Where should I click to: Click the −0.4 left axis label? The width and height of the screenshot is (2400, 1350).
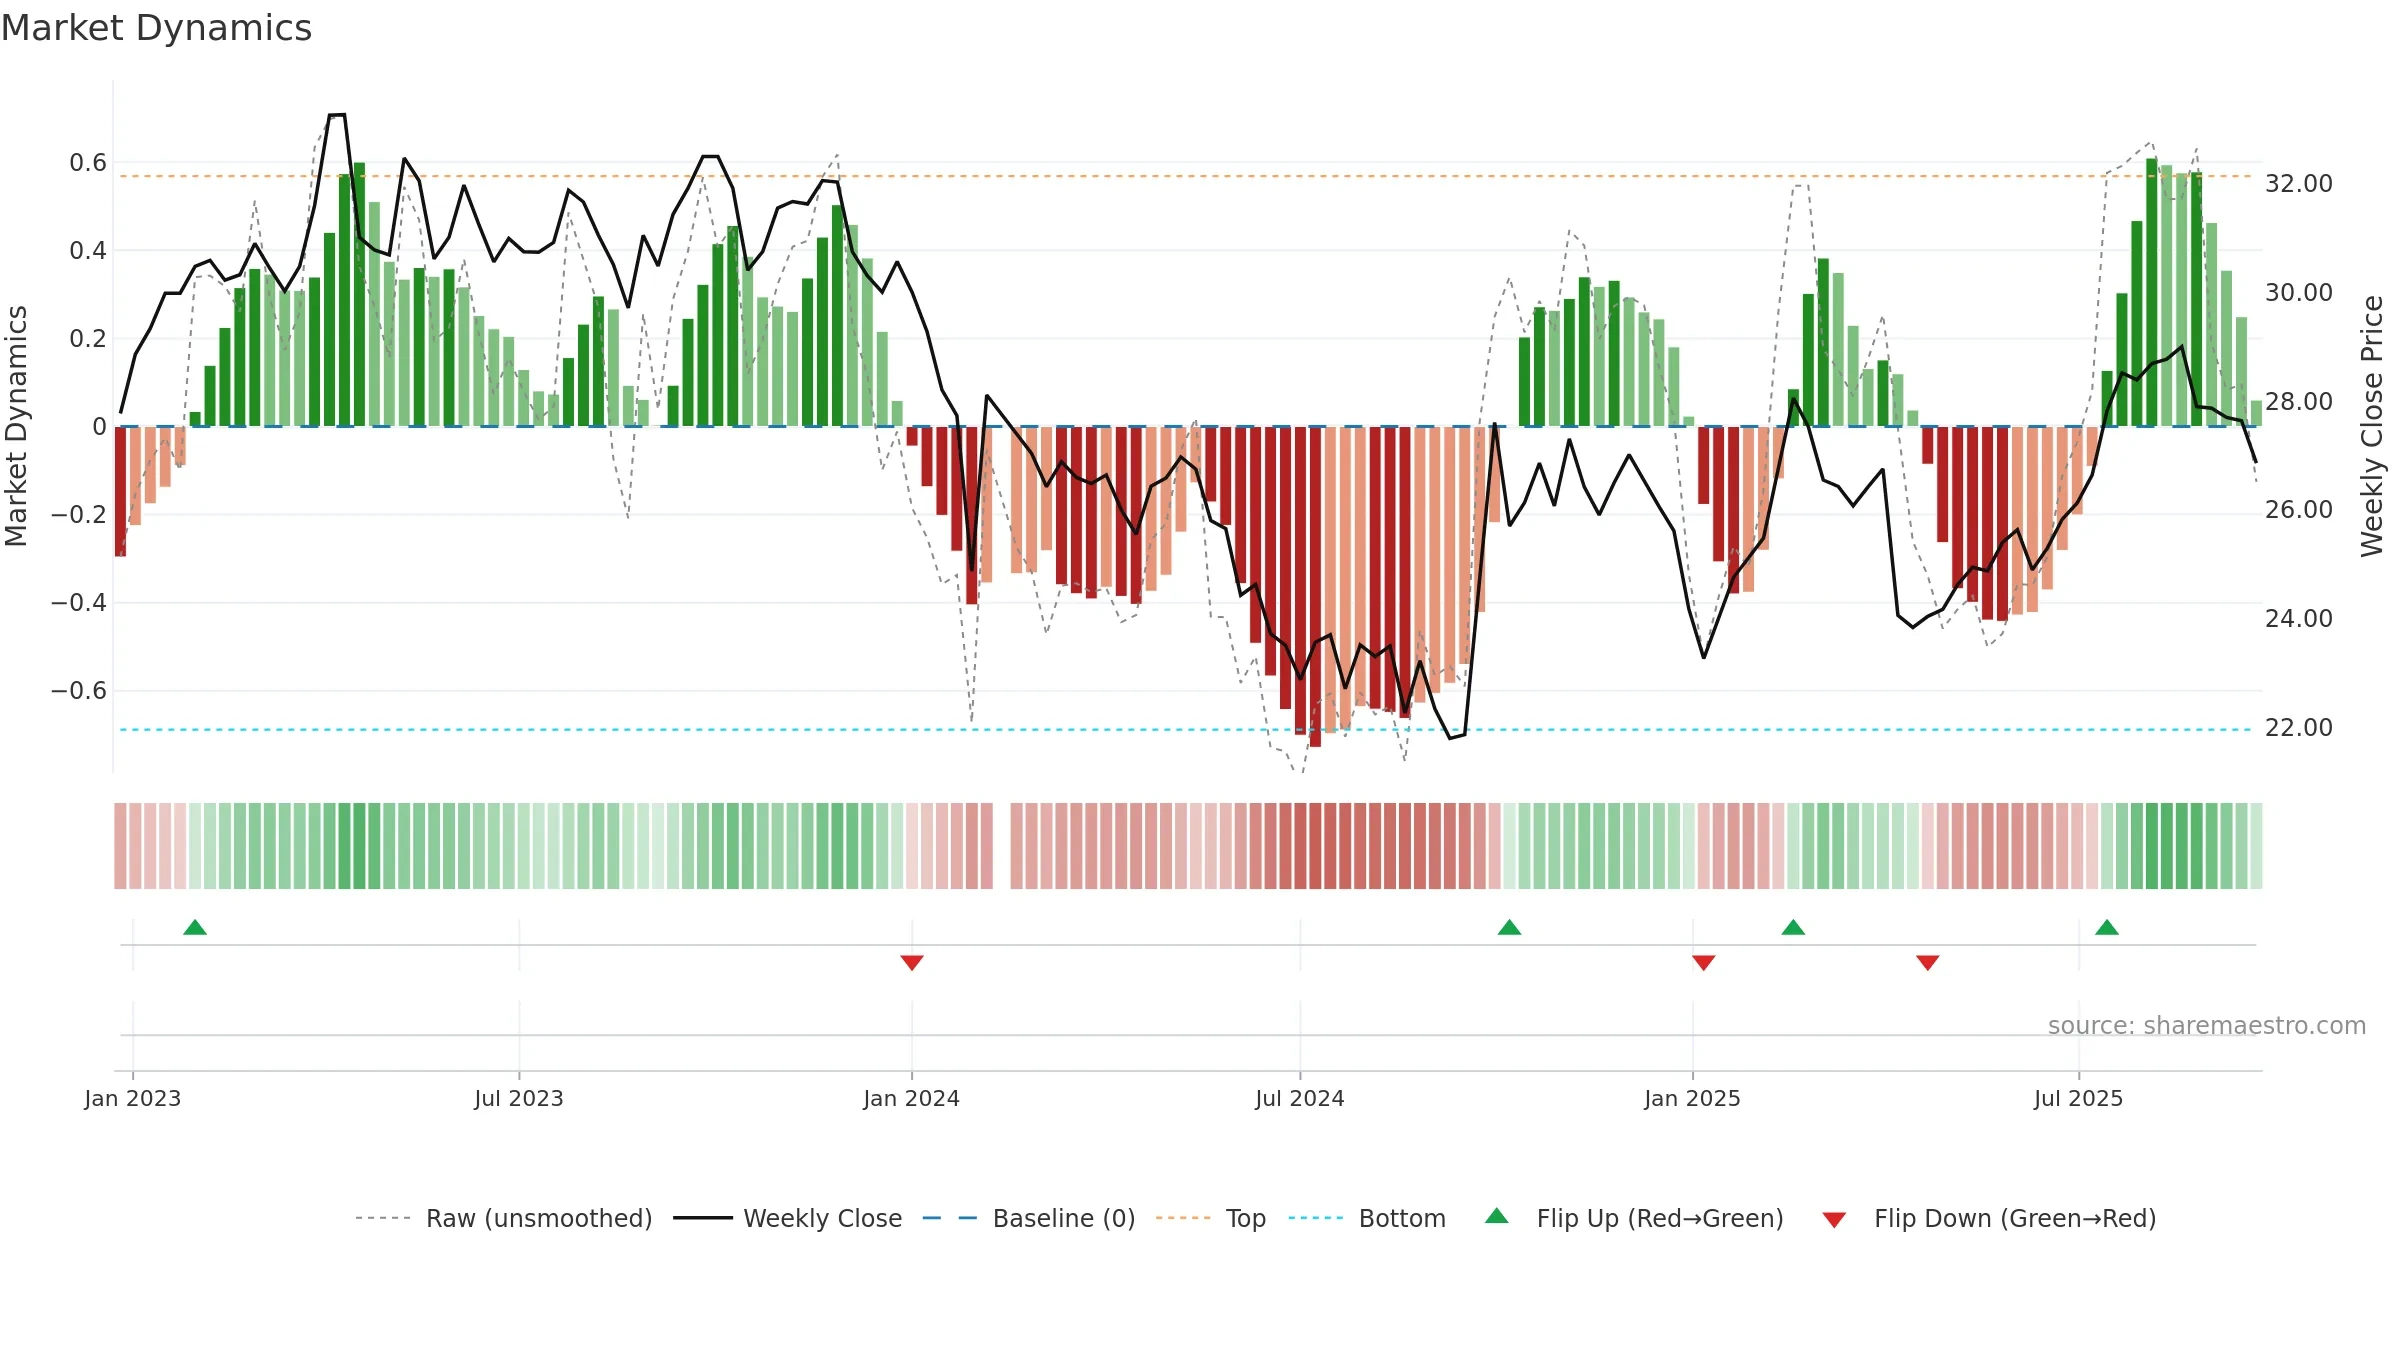[x=79, y=602]
